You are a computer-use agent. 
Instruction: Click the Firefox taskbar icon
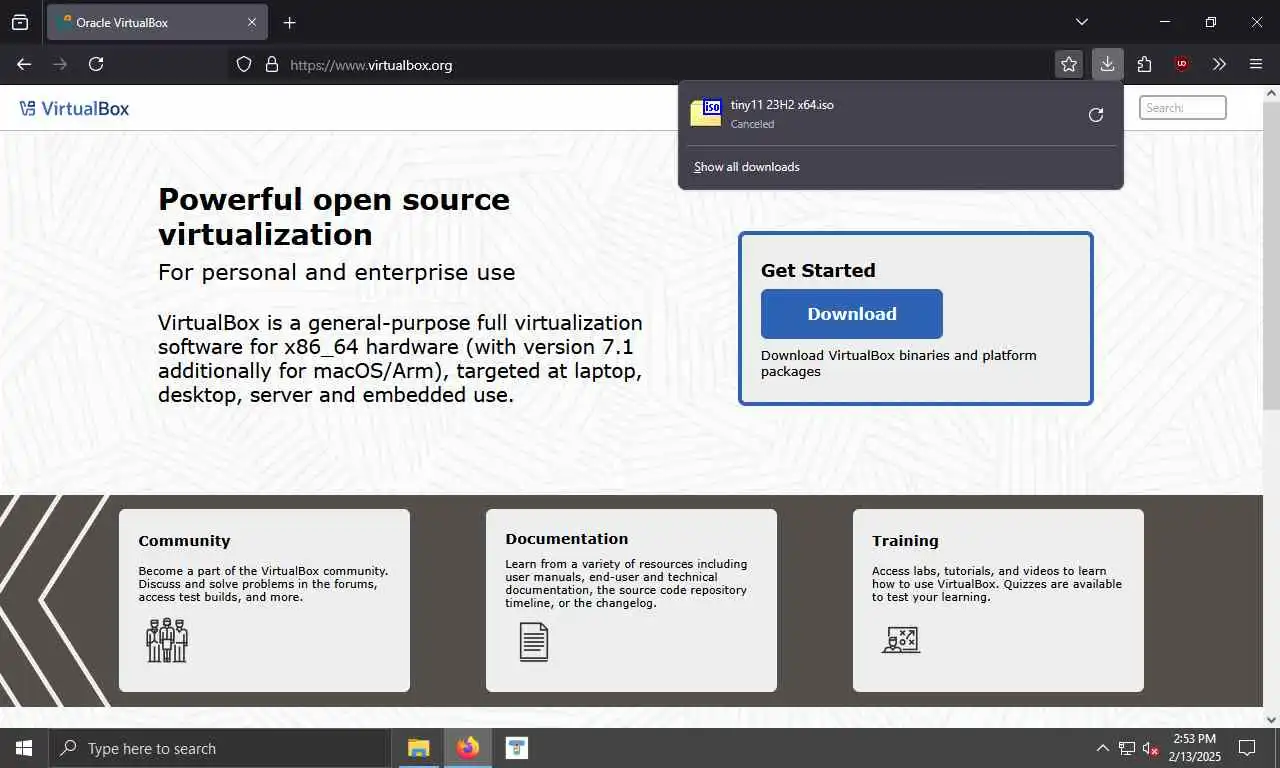point(467,748)
